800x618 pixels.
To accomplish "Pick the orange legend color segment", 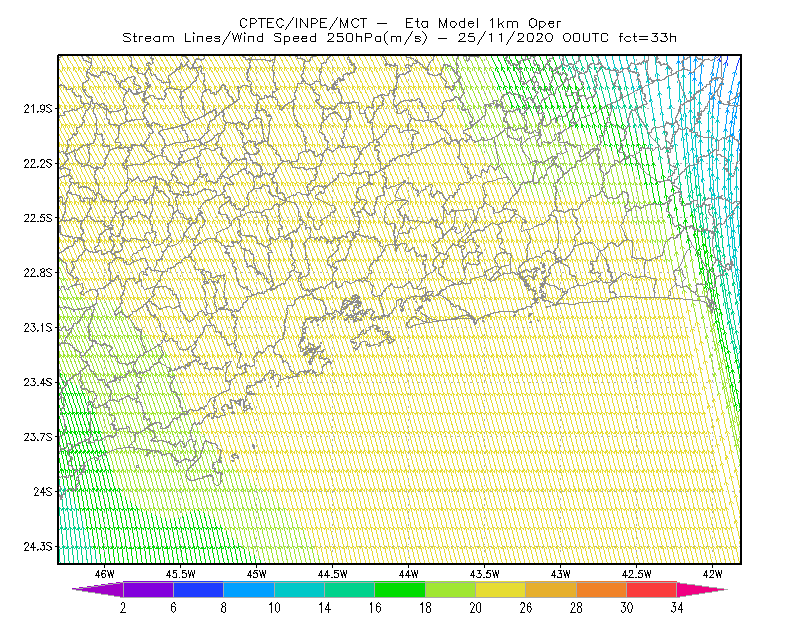I will point(602,589).
